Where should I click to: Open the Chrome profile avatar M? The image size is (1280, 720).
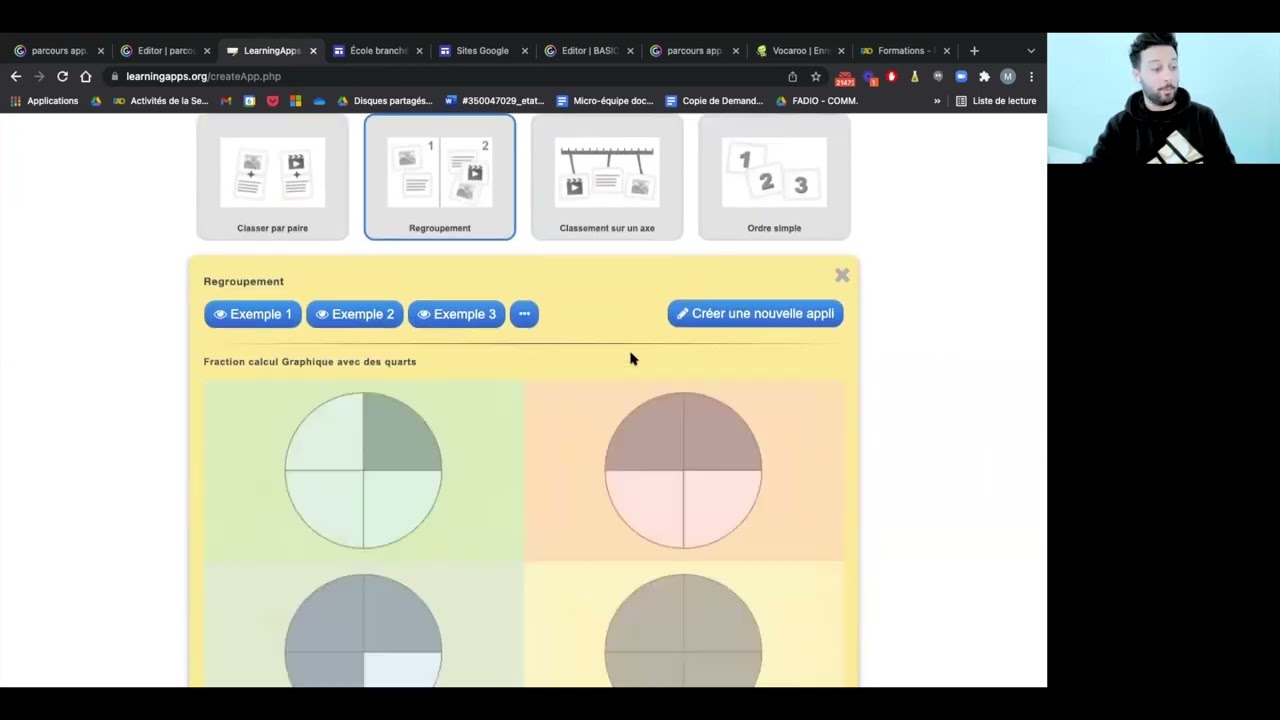1008,76
